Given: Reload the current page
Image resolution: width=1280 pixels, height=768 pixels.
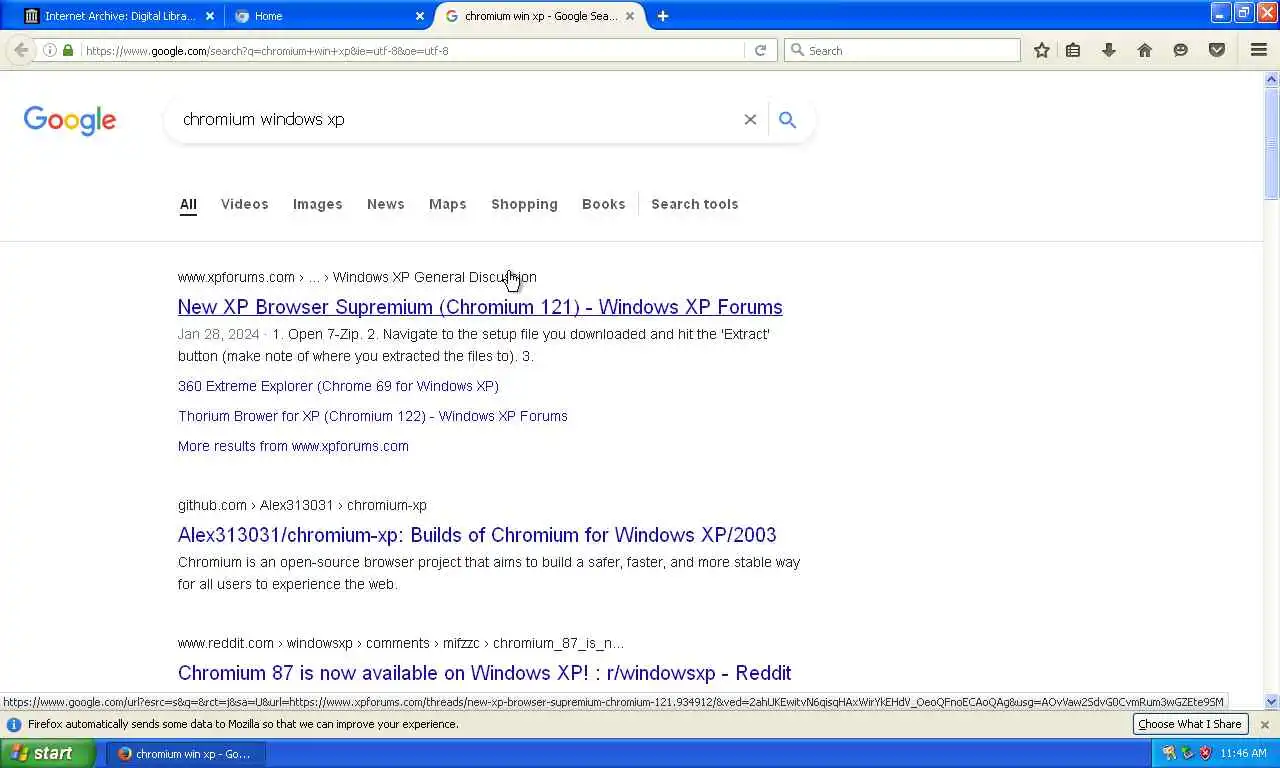Looking at the screenshot, I should coord(760,50).
